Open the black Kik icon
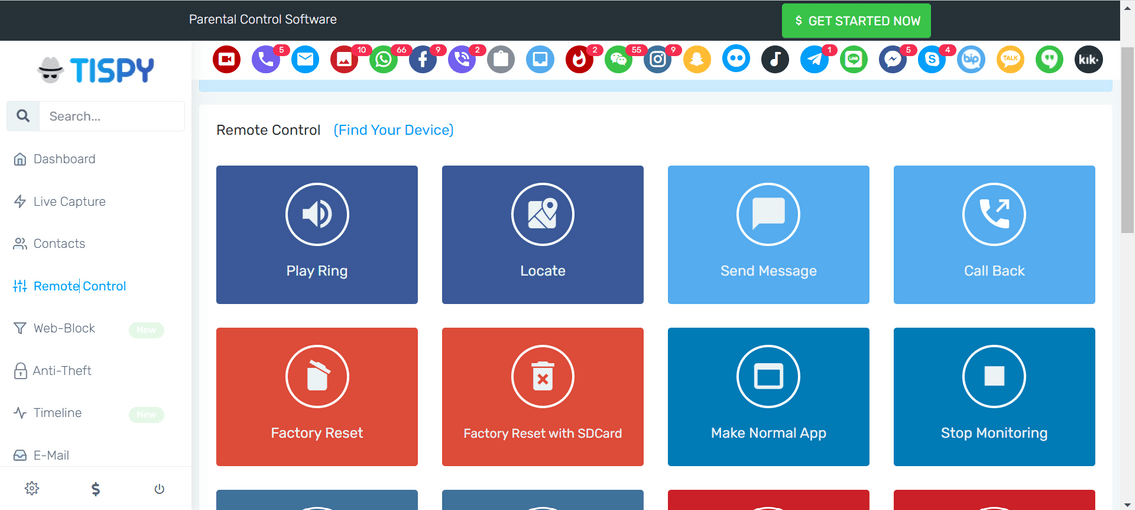The height and width of the screenshot is (510, 1135). coord(1089,59)
